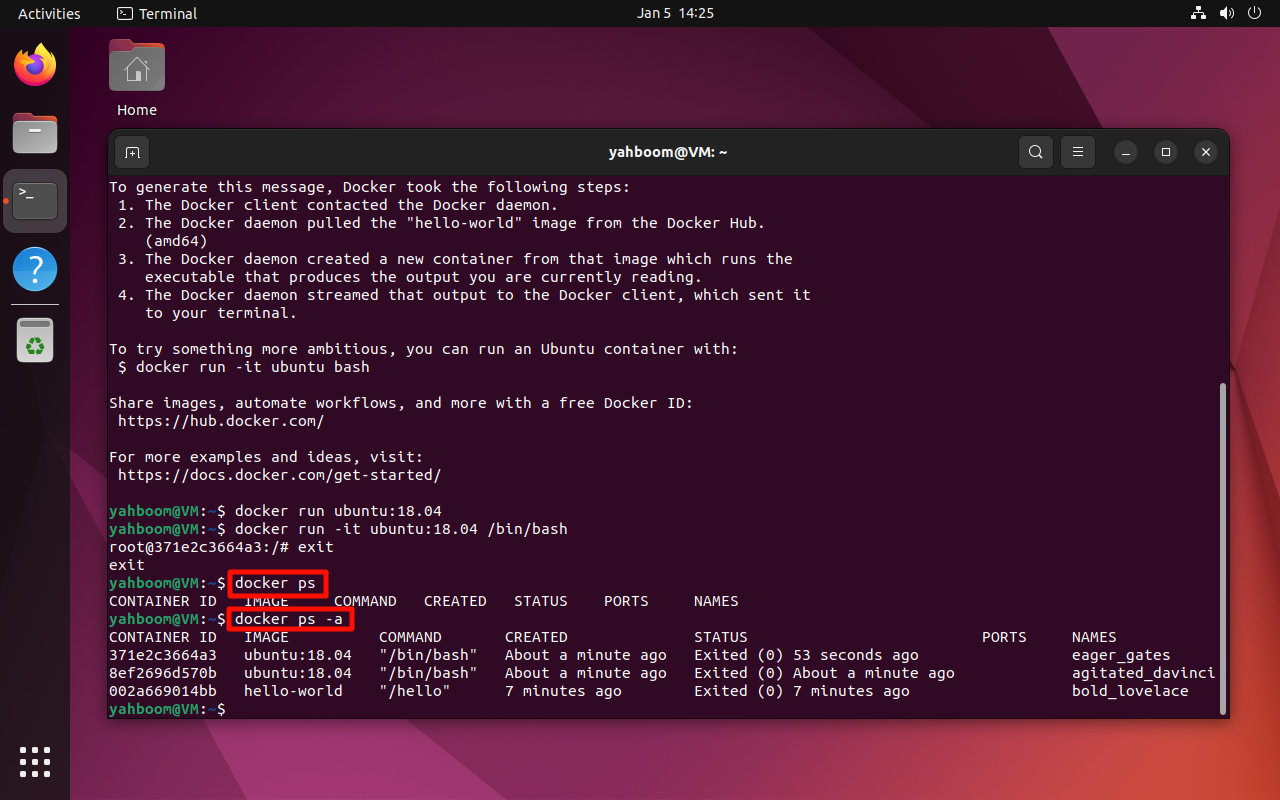This screenshot has height=800, width=1280.
Task: Expand the calendar by clicking Jan 5 14:25
Action: 675,13
